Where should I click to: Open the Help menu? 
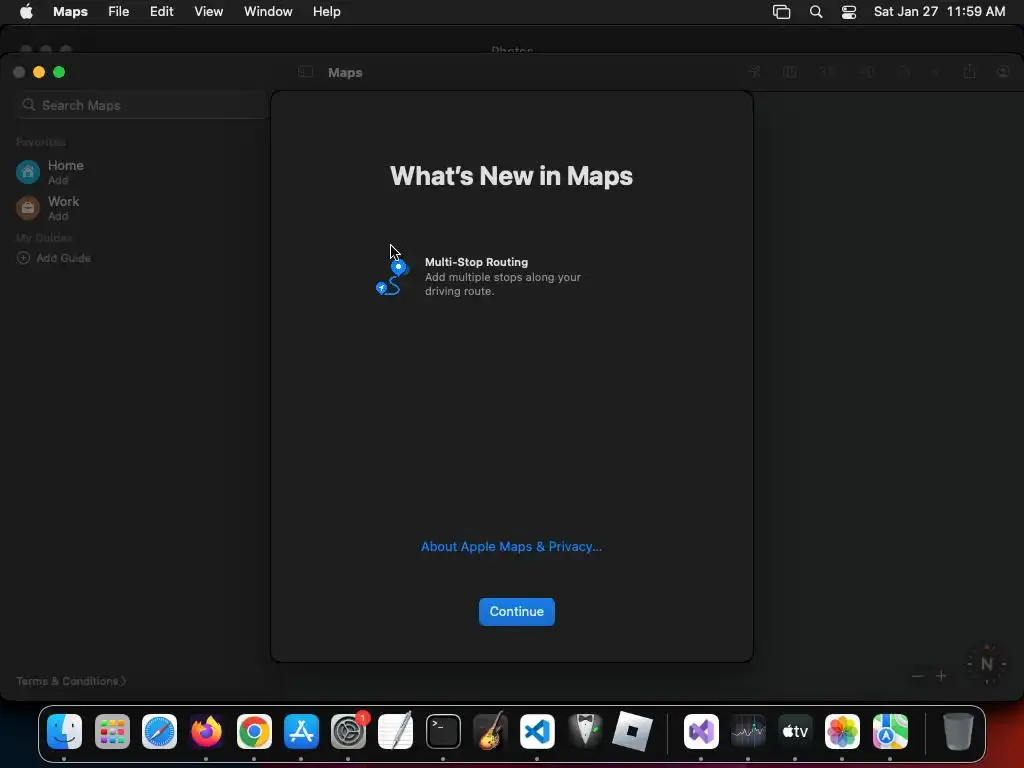coord(327,12)
